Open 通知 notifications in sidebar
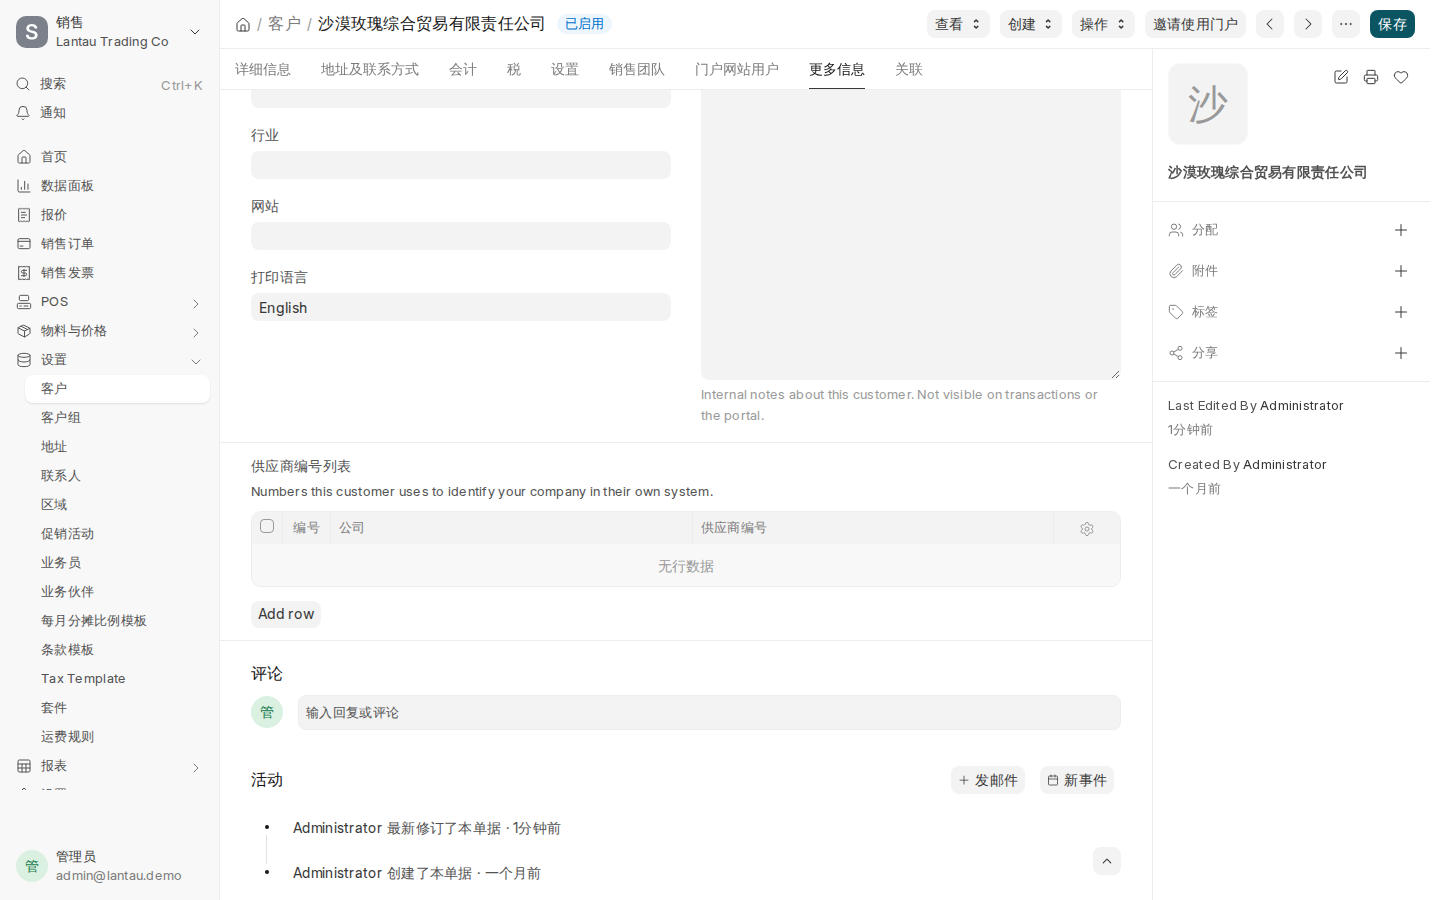Viewport: 1440px width, 900px height. 110,113
